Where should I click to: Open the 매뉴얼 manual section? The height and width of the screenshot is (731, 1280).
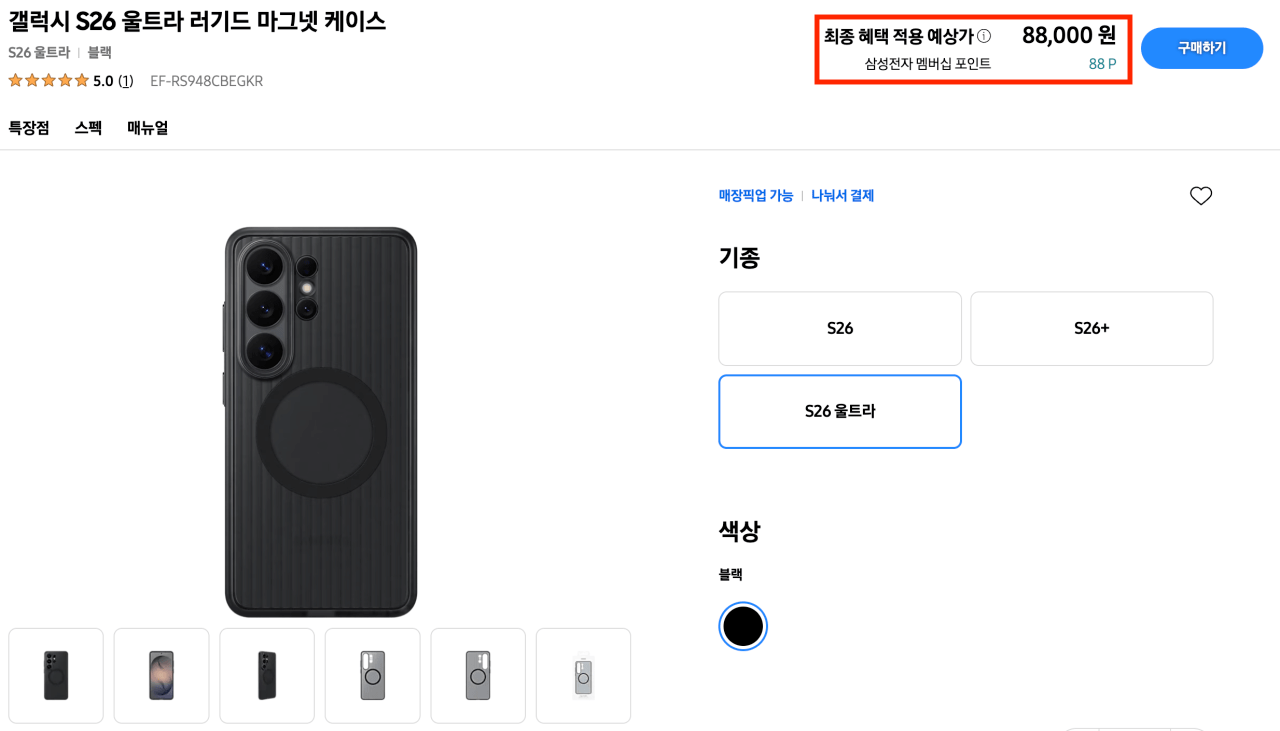pyautogui.click(x=147, y=127)
